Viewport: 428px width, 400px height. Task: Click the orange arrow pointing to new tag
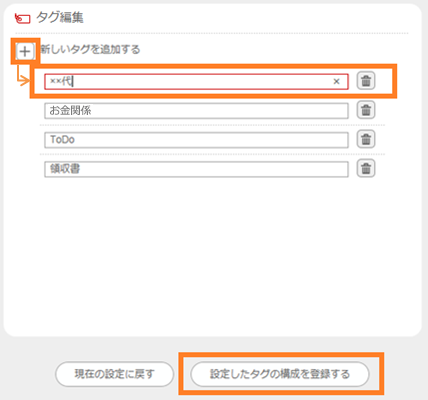23,76
